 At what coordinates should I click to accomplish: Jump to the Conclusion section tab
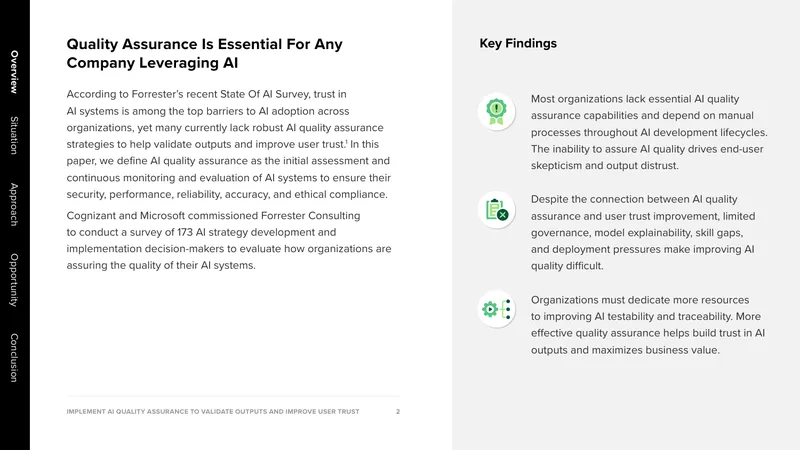[x=14, y=358]
